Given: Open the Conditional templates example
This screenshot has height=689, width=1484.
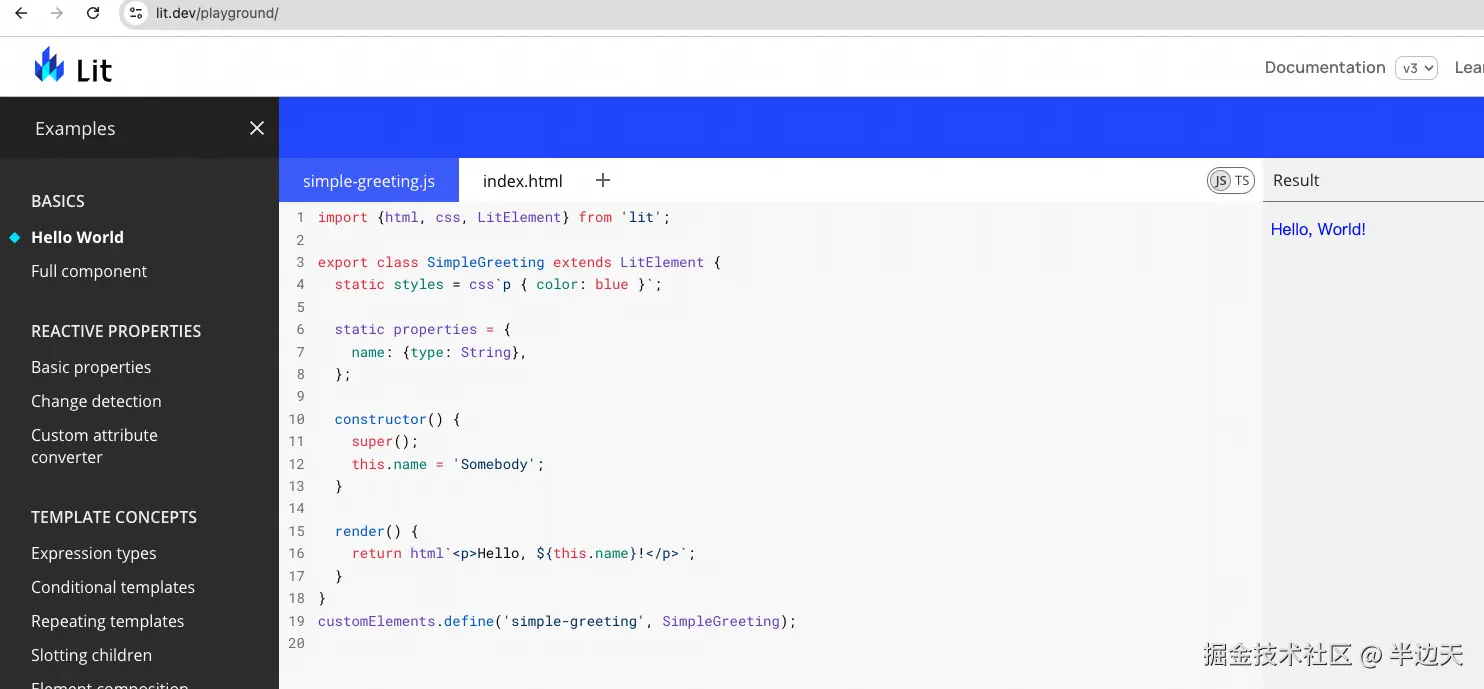Looking at the screenshot, I should pos(113,587).
